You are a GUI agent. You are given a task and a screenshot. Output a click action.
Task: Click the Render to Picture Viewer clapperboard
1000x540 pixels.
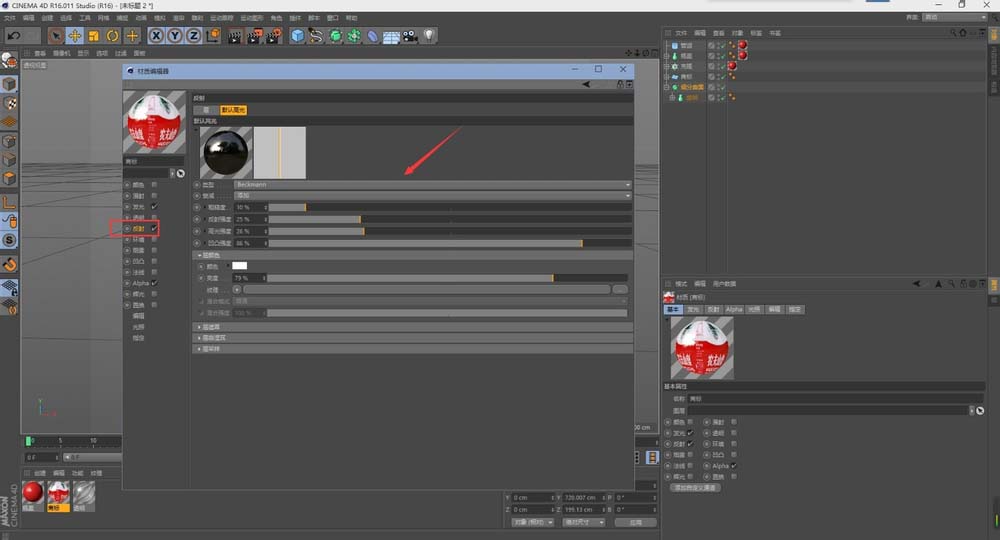pyautogui.click(x=254, y=35)
